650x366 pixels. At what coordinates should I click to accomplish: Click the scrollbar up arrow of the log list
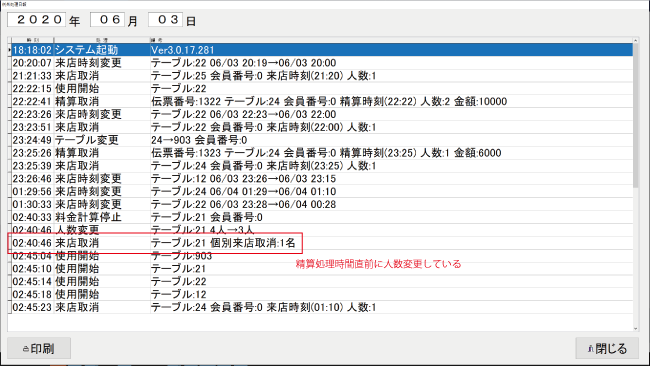click(636, 40)
